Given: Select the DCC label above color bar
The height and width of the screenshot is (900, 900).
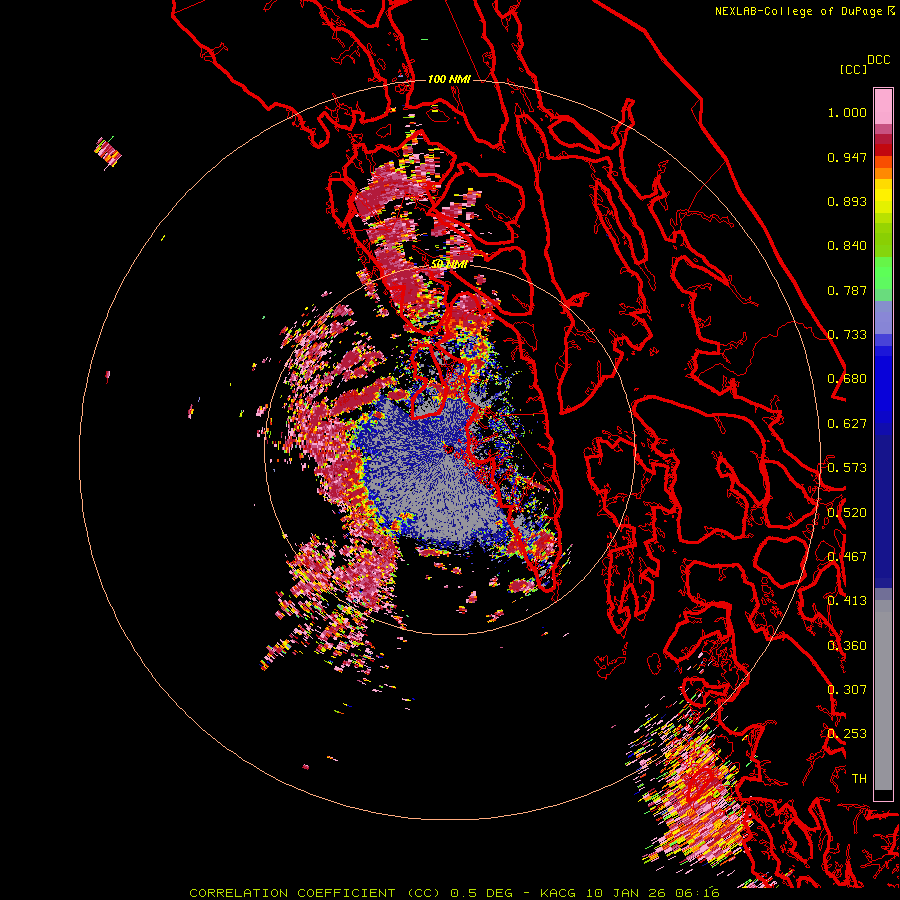Looking at the screenshot, I should (879, 60).
